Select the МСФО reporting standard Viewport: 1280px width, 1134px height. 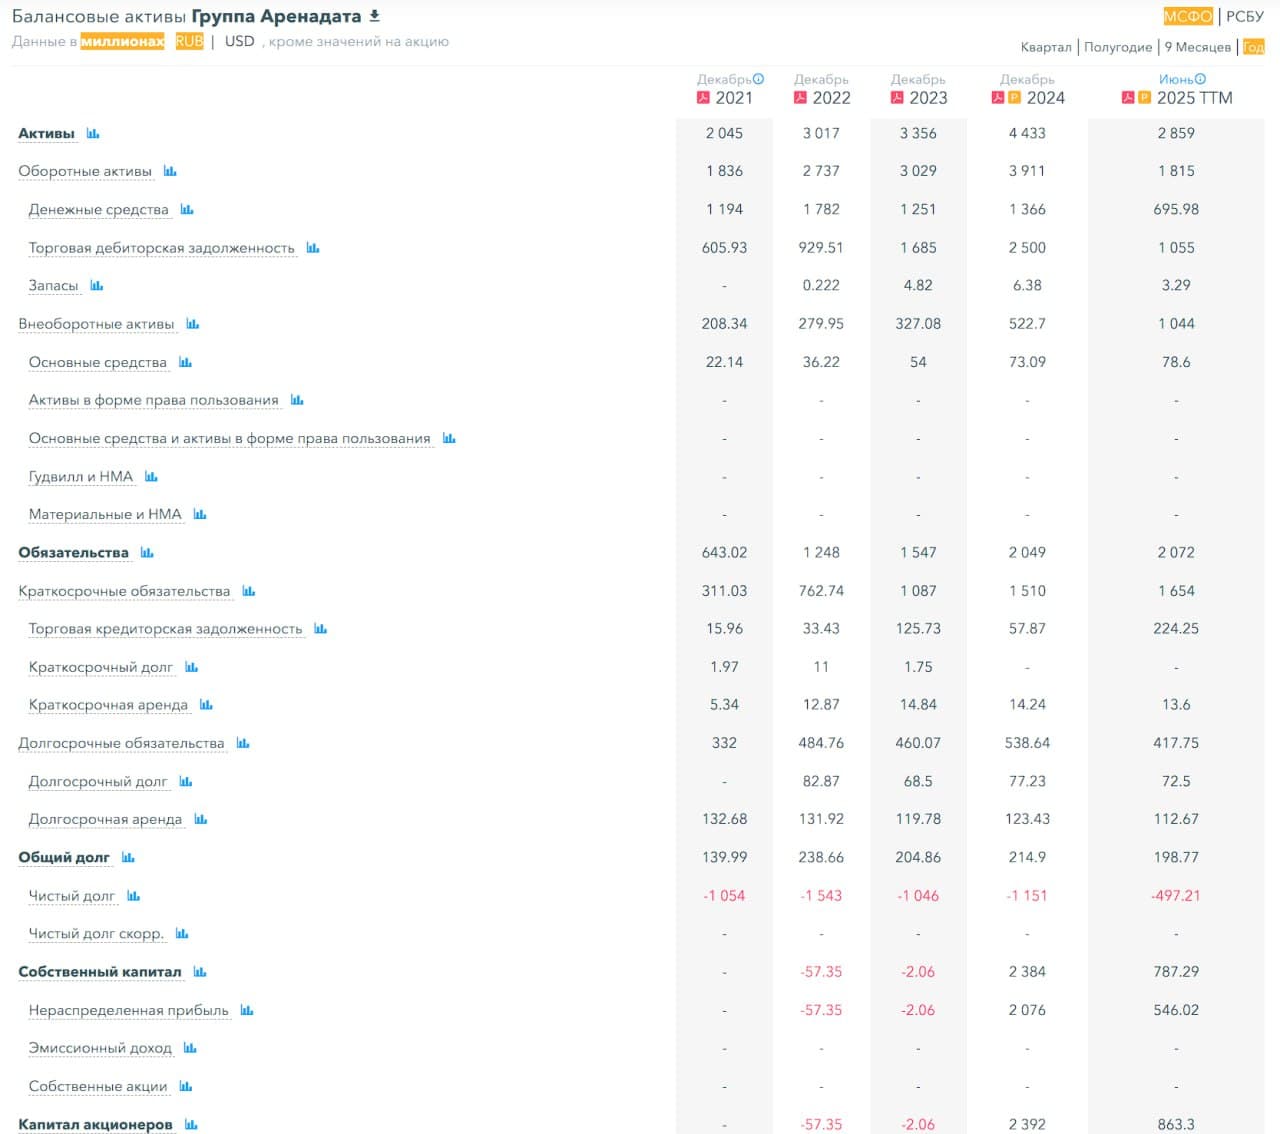tap(1187, 16)
